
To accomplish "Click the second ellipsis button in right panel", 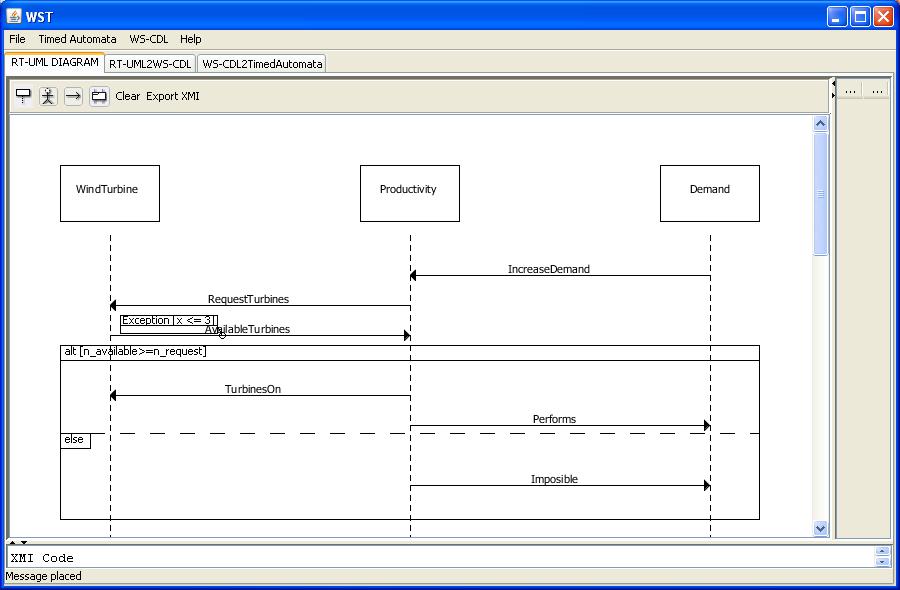I will 877,91.
